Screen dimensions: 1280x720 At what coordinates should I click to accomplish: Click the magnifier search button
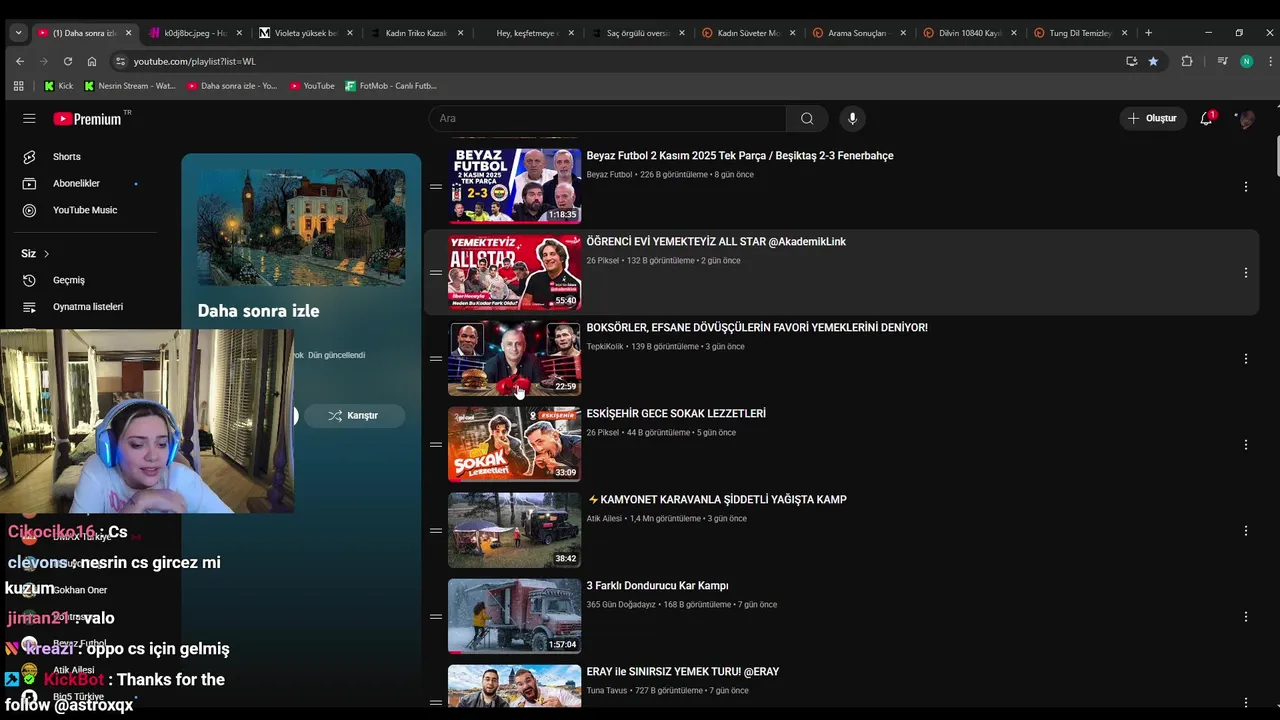[x=807, y=118]
